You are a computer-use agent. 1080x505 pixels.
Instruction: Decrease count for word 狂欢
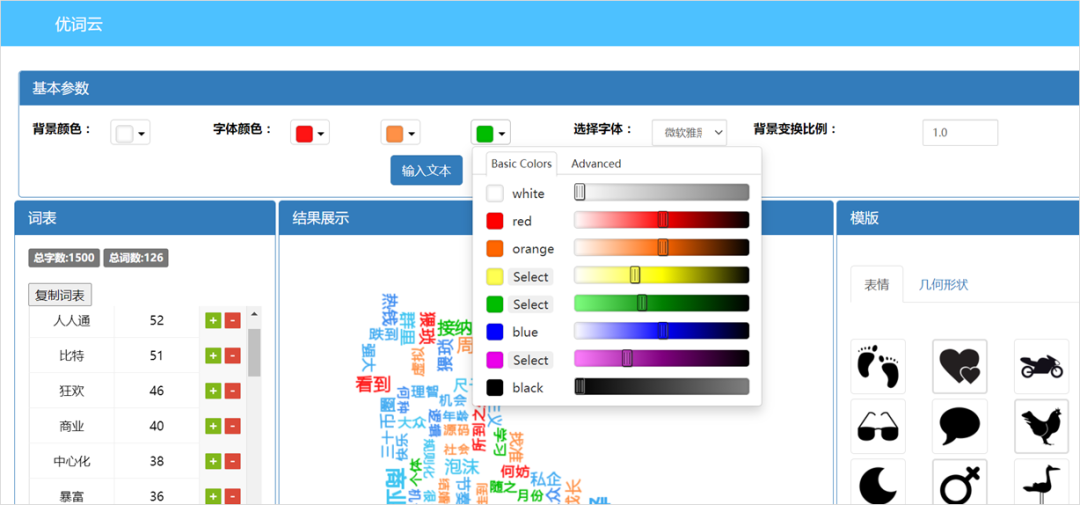233,391
